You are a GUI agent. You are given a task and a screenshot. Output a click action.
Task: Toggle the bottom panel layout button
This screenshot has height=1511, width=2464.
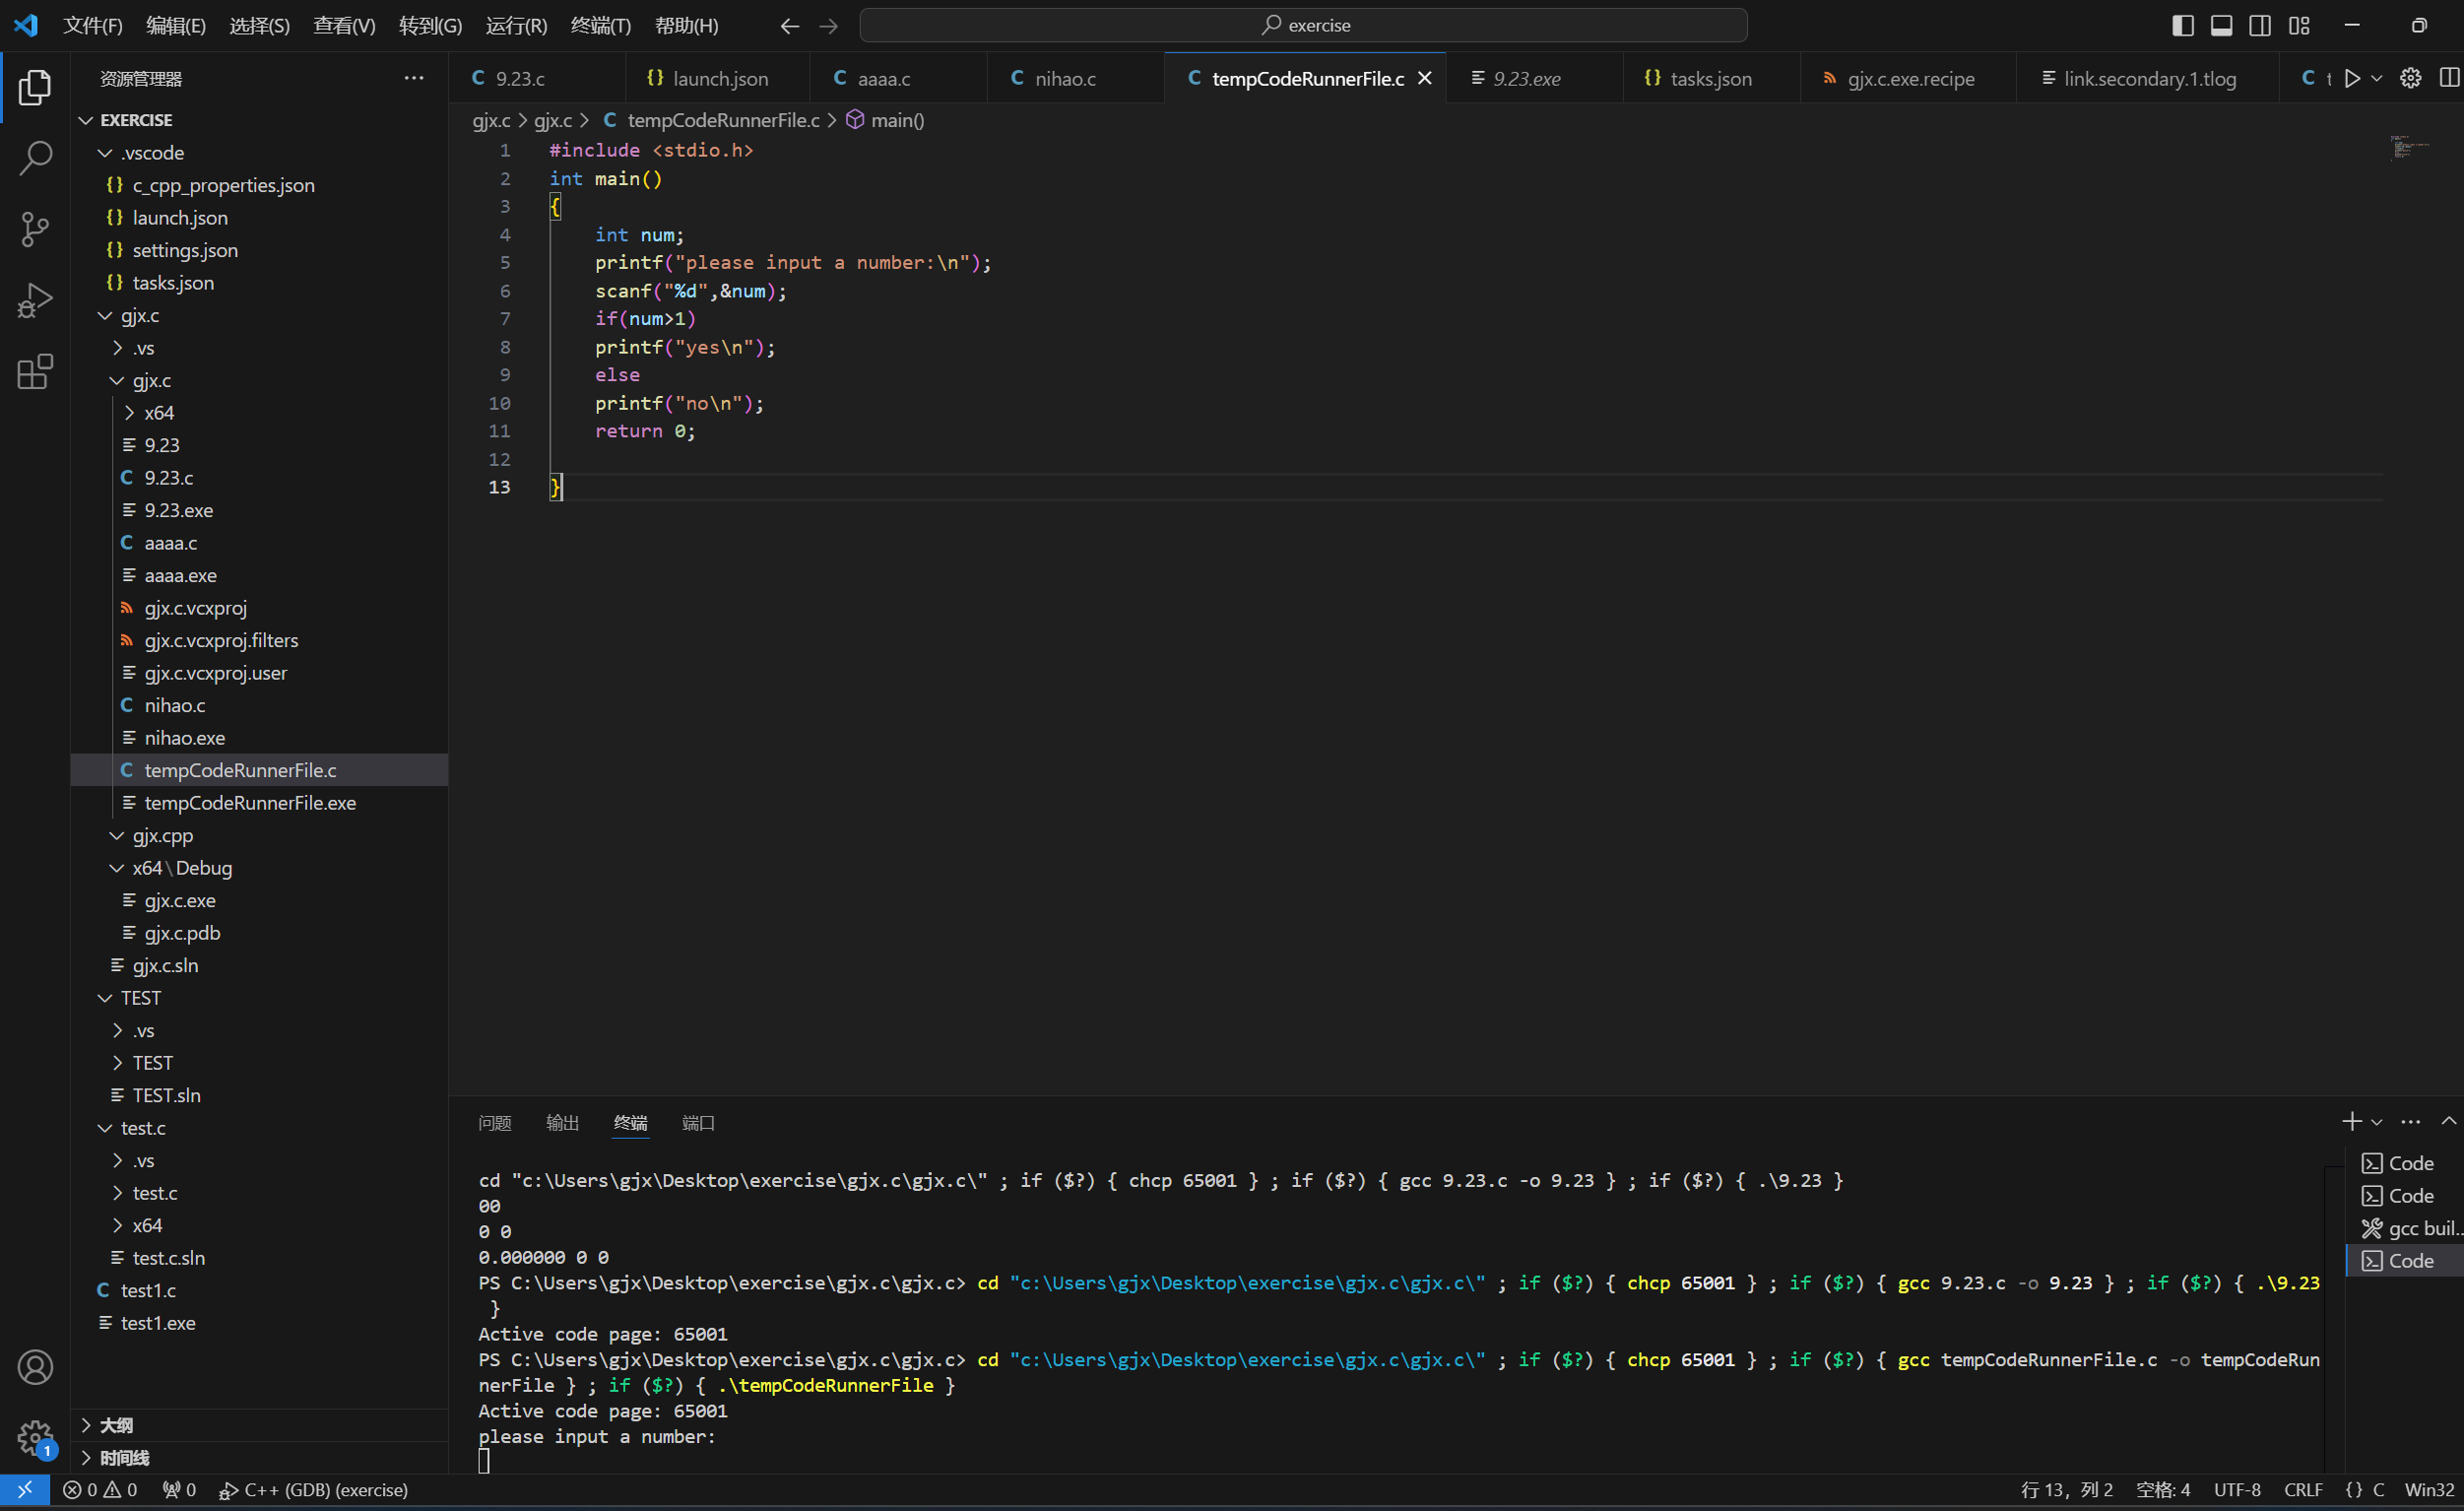pos(2221,25)
